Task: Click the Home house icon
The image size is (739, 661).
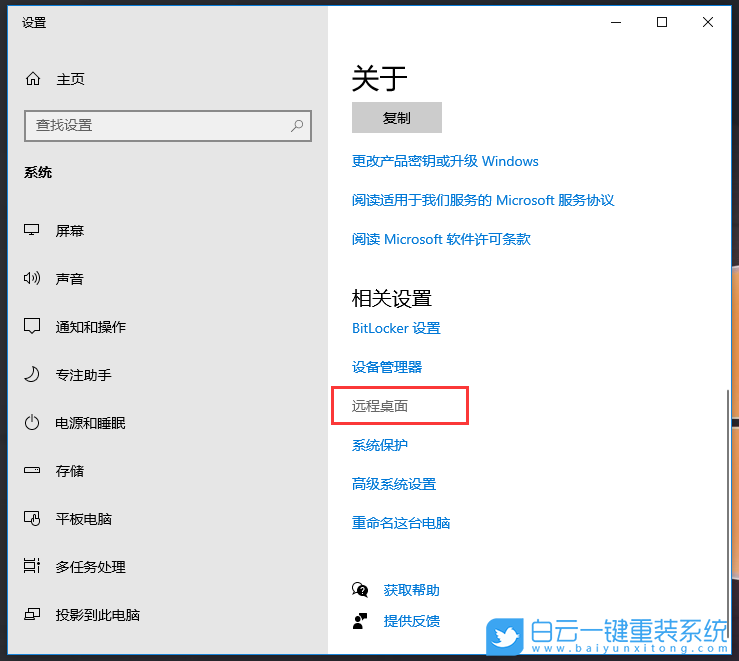Action: click(33, 78)
